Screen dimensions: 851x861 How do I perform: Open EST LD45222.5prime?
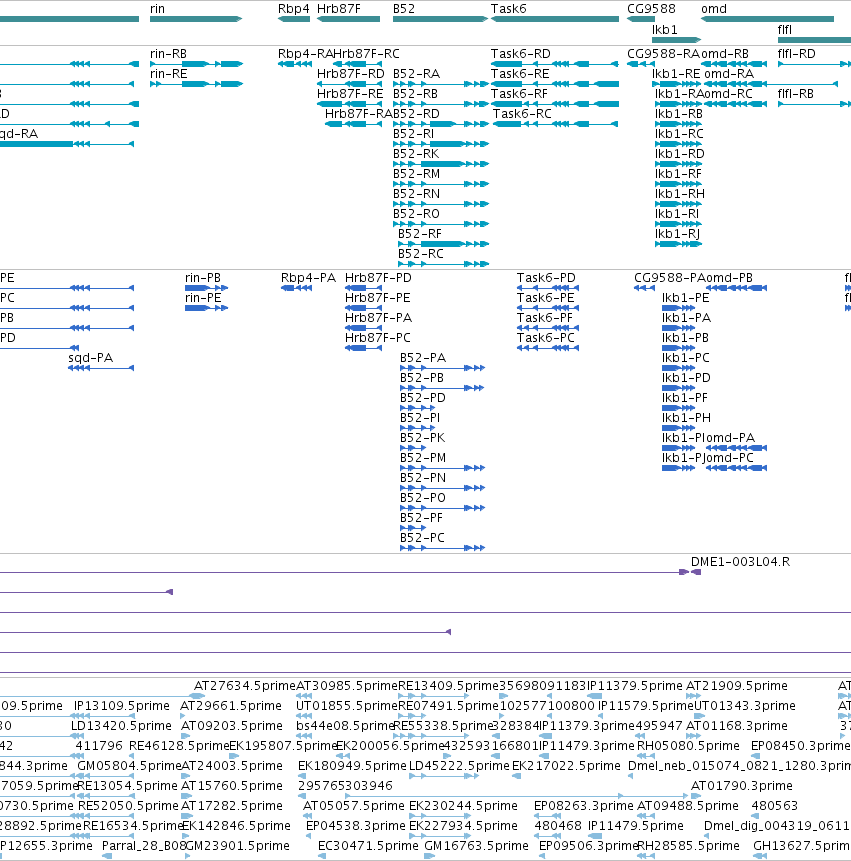(460, 766)
